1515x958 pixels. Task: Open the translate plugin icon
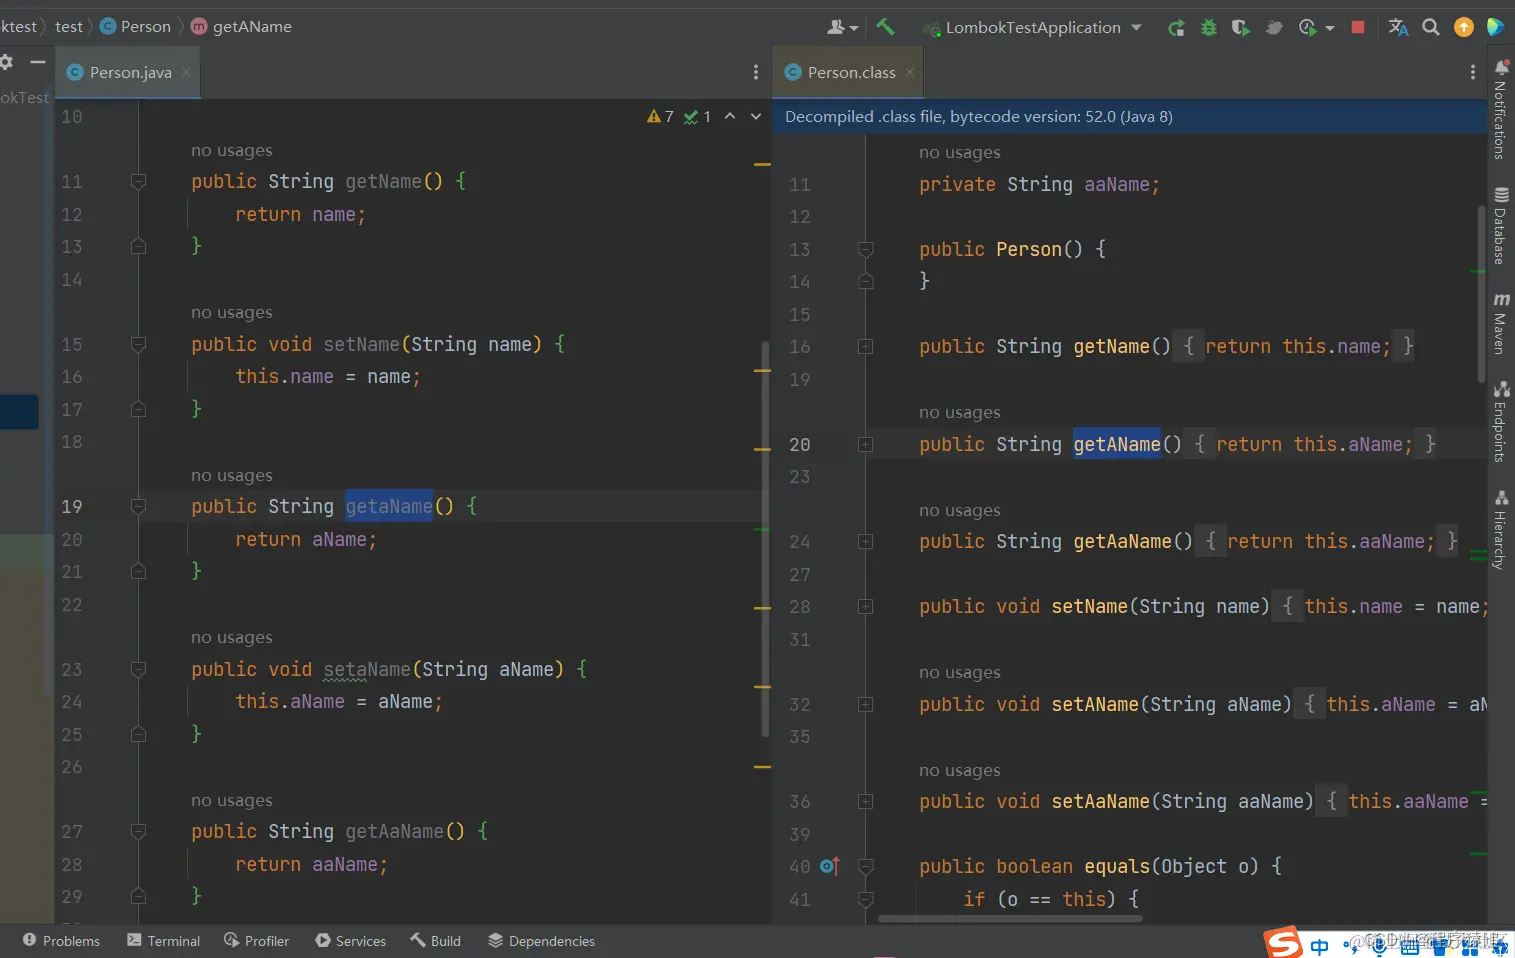click(1398, 27)
